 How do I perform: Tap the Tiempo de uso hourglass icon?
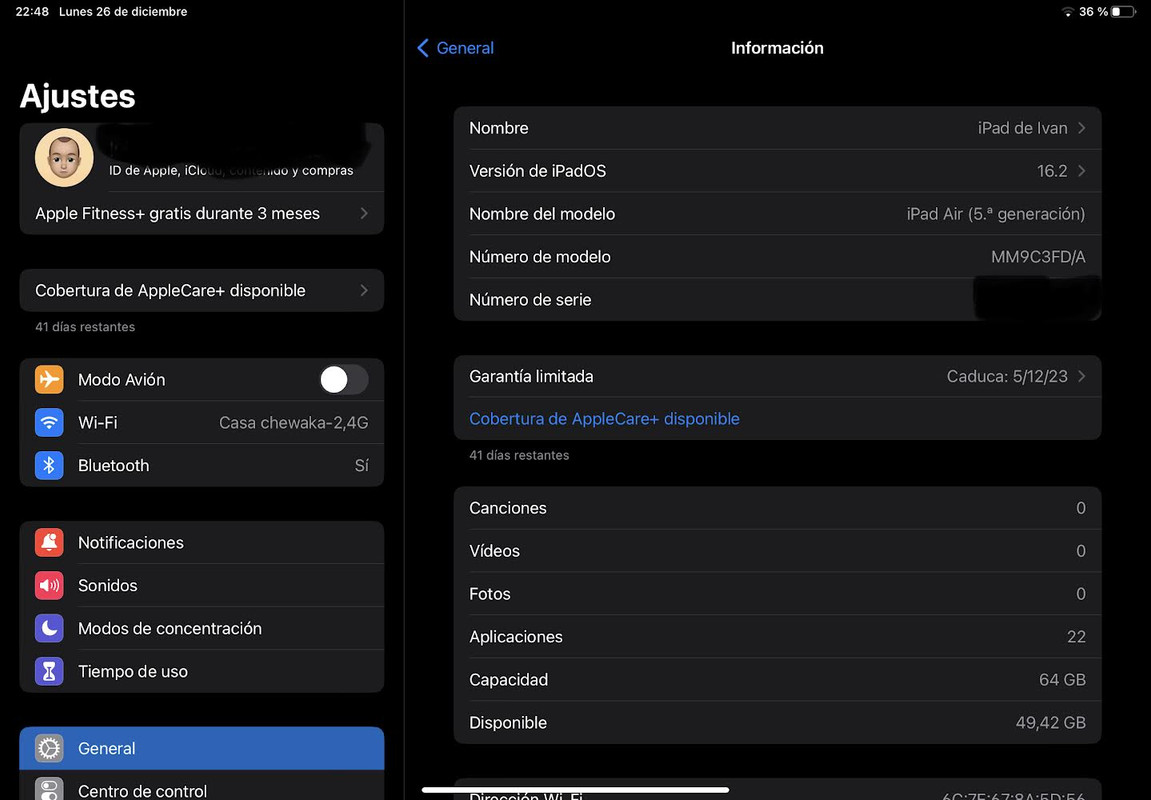(x=49, y=671)
